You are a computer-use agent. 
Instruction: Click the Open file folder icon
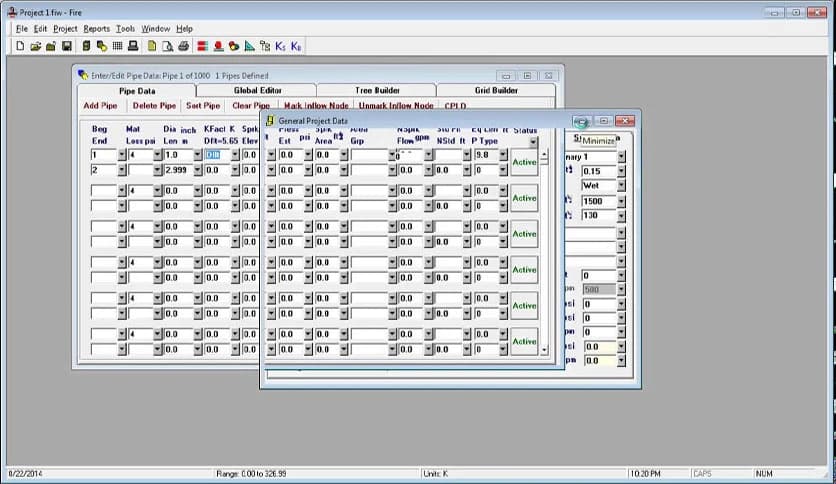(x=36, y=46)
